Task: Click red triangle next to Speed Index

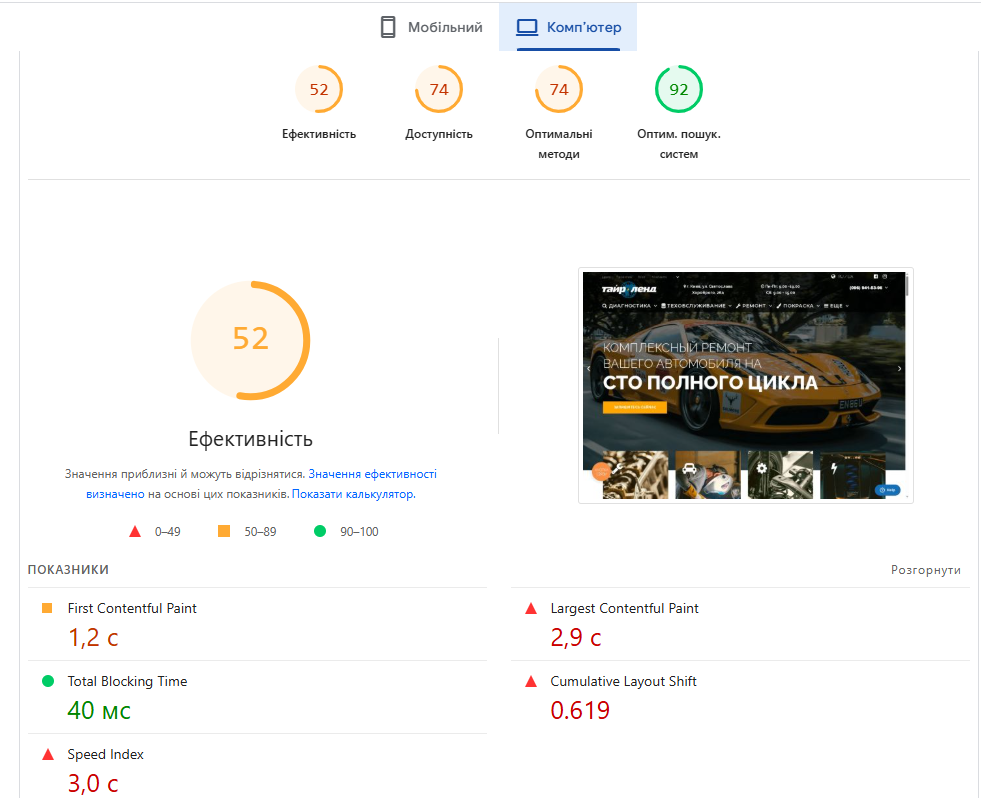Action: (x=48, y=754)
